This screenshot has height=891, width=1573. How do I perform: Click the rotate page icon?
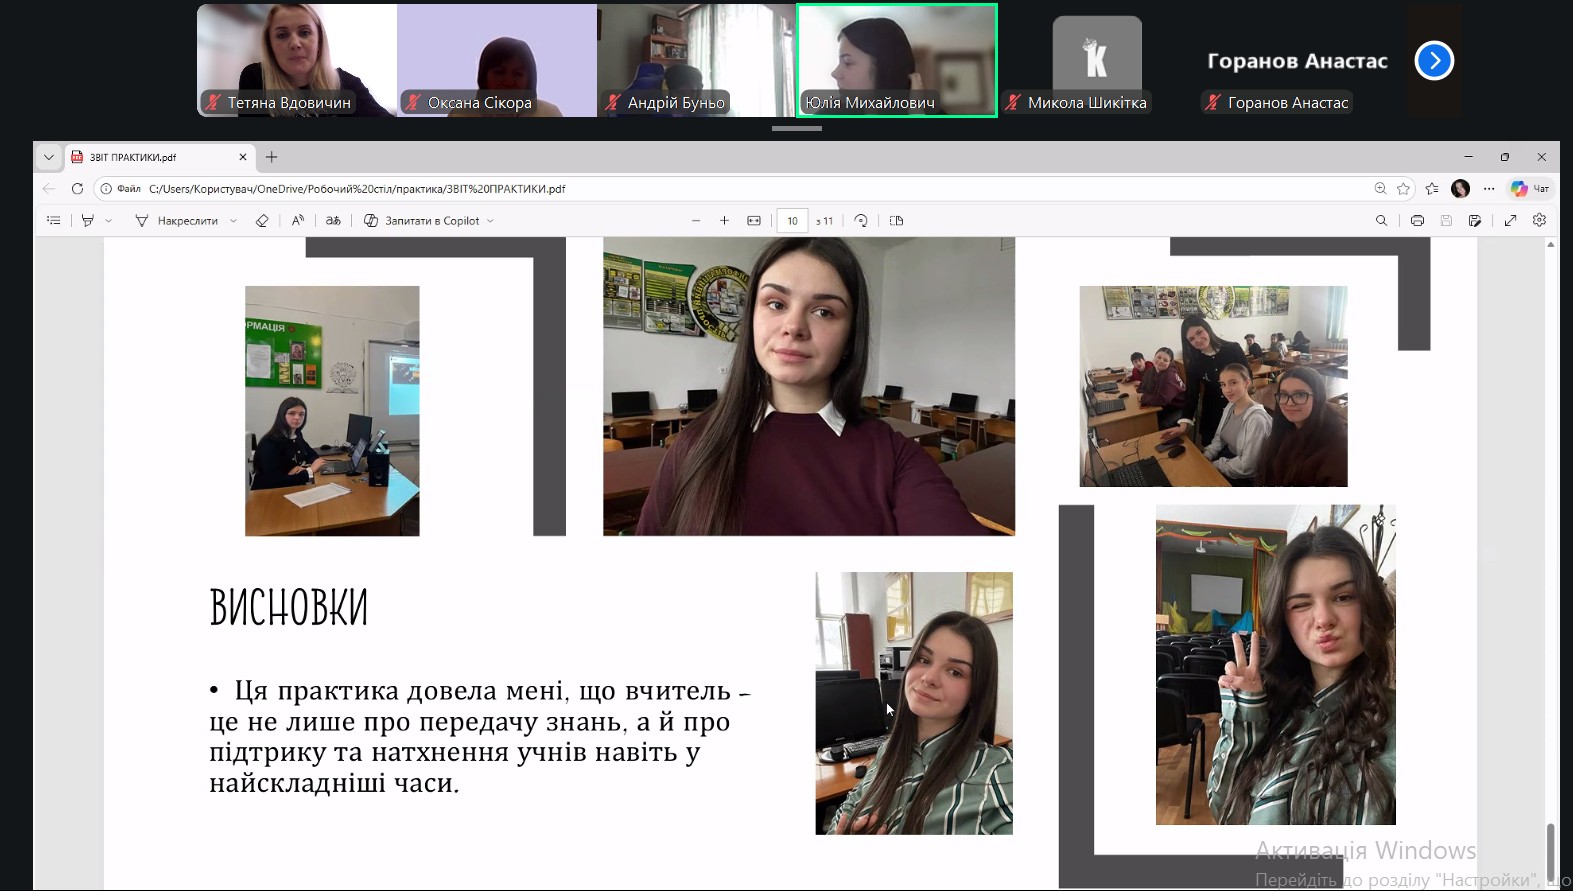[861, 221]
